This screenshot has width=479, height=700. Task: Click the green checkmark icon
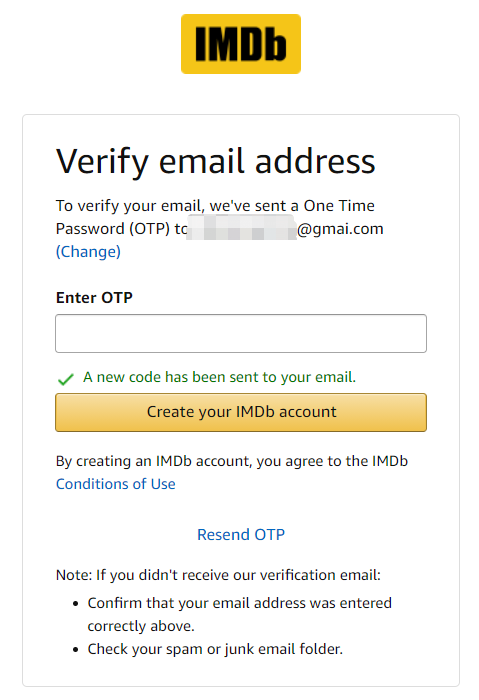[66, 379]
